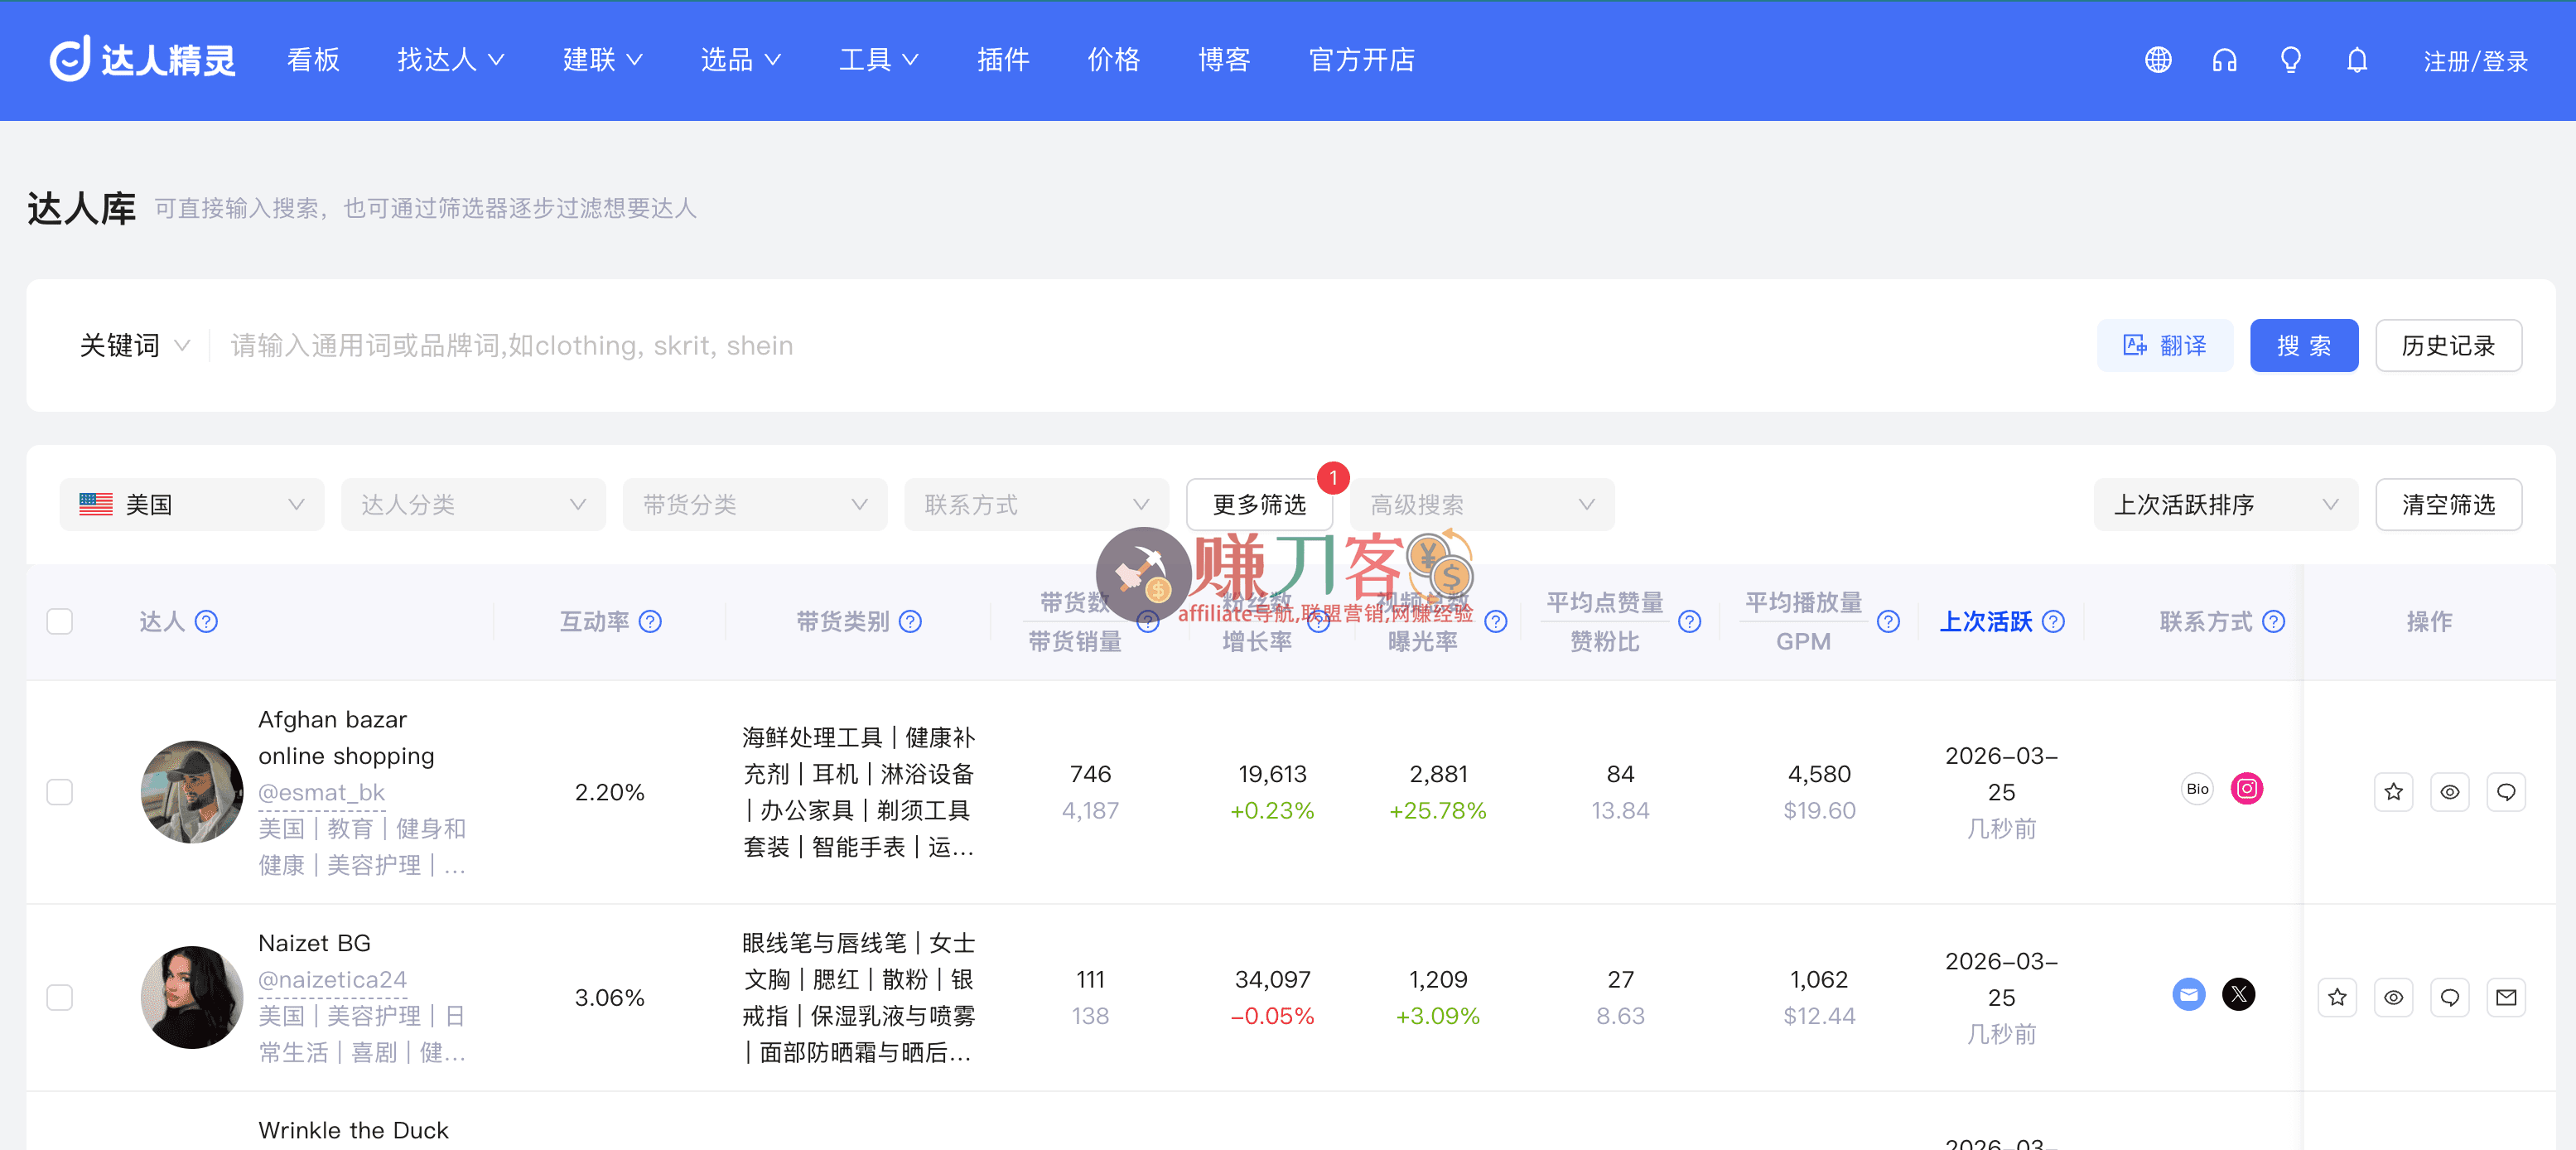Check the select-all checkbox in table header
This screenshot has height=1150, width=2576.
click(x=59, y=621)
